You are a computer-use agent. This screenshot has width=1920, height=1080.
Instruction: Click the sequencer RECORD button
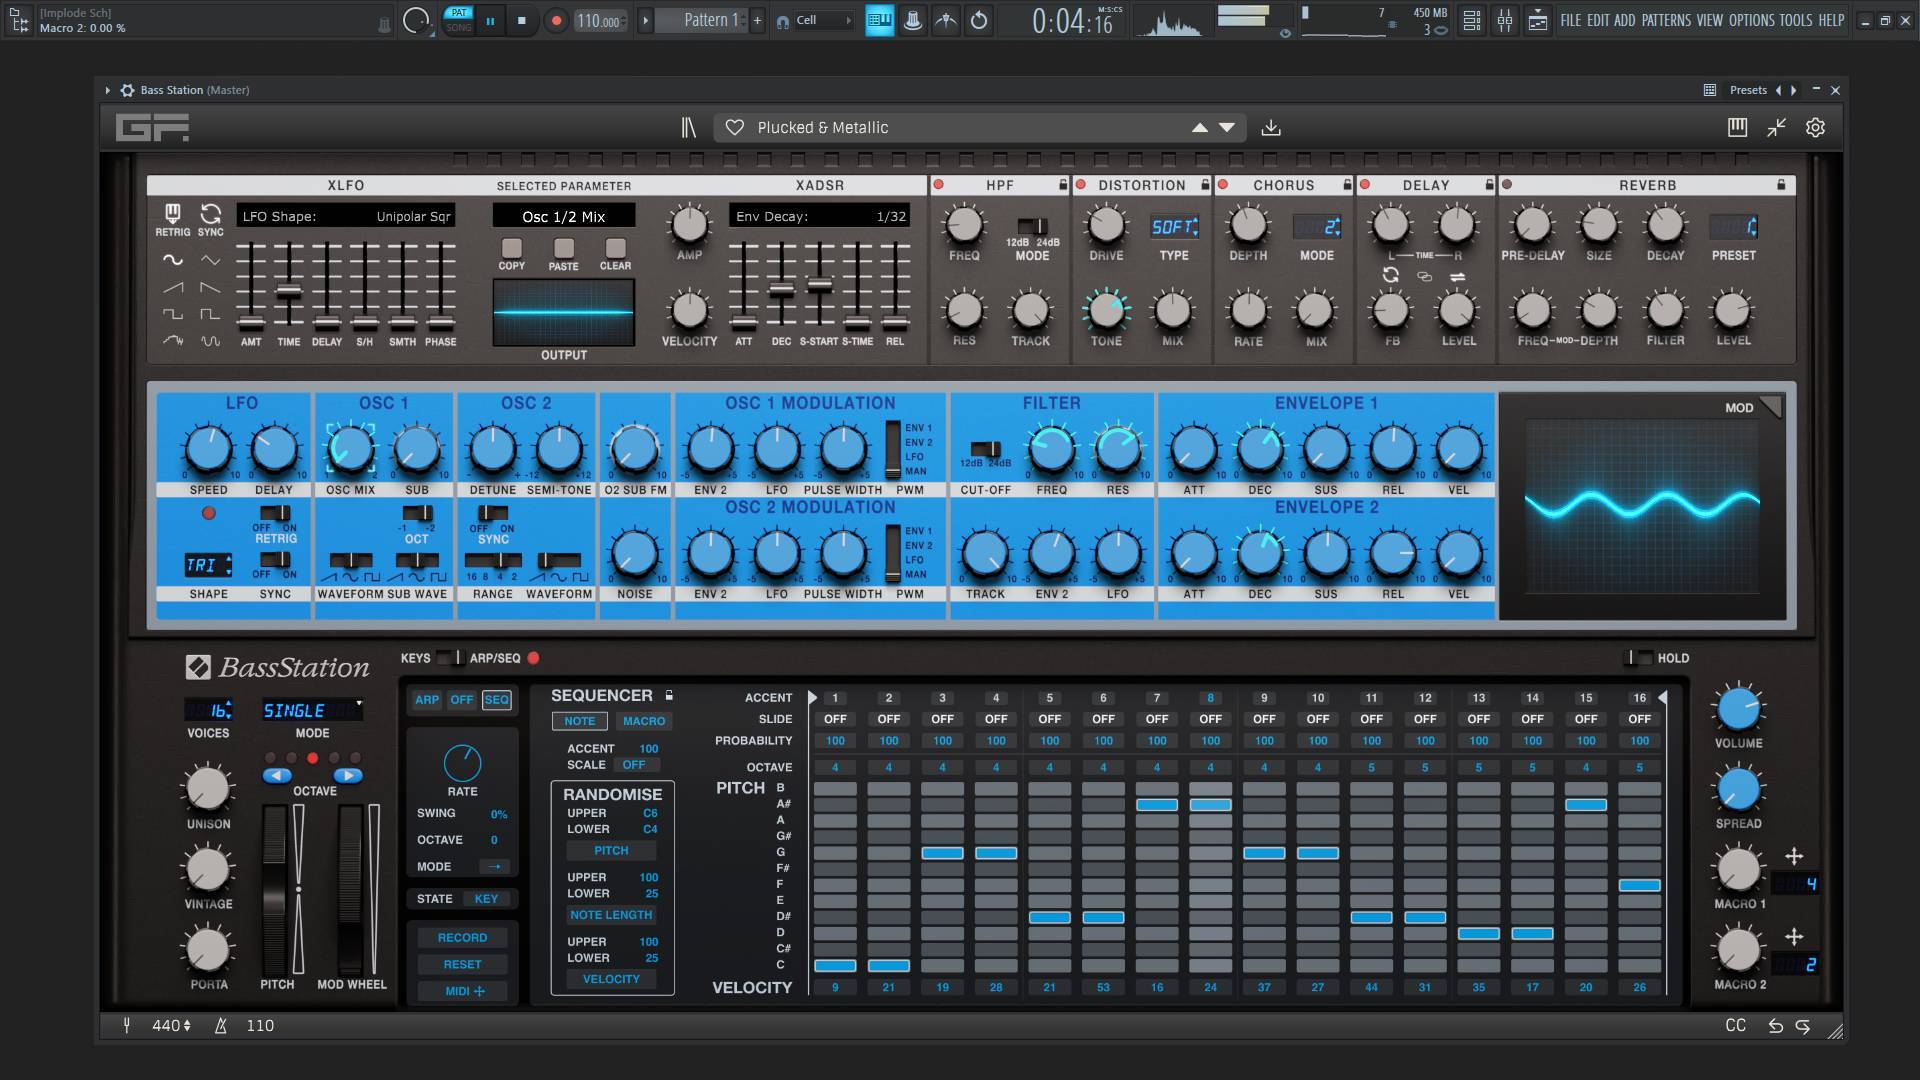462,938
